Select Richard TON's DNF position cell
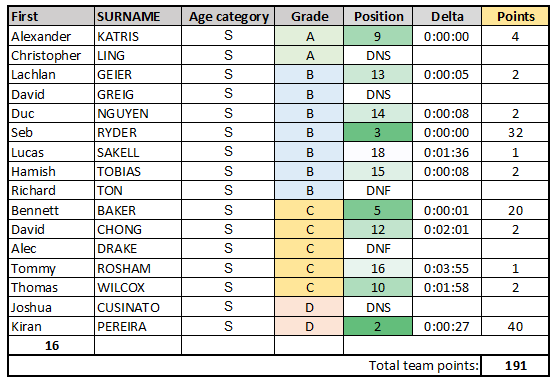The image size is (554, 381). (x=378, y=190)
